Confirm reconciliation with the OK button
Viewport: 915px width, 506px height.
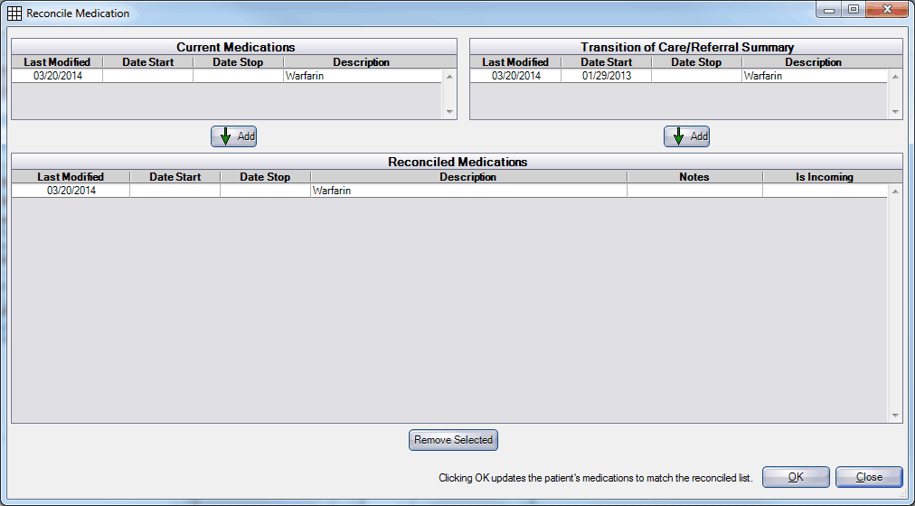[x=795, y=477]
